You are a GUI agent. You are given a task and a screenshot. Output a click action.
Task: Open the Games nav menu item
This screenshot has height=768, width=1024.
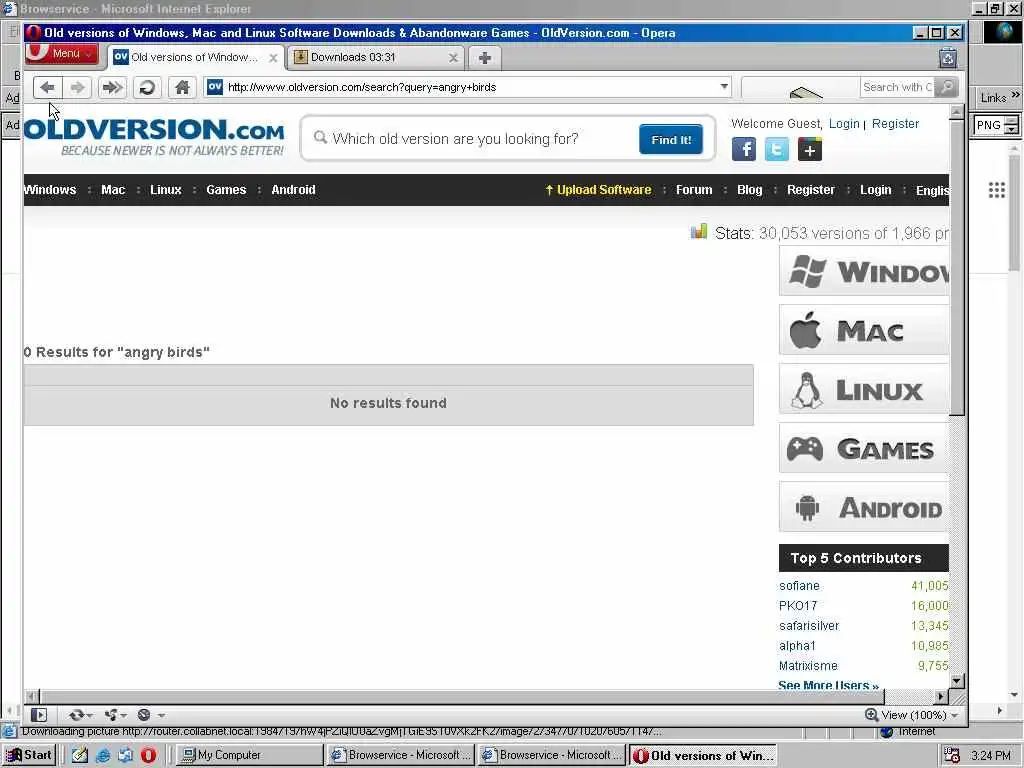coord(226,189)
